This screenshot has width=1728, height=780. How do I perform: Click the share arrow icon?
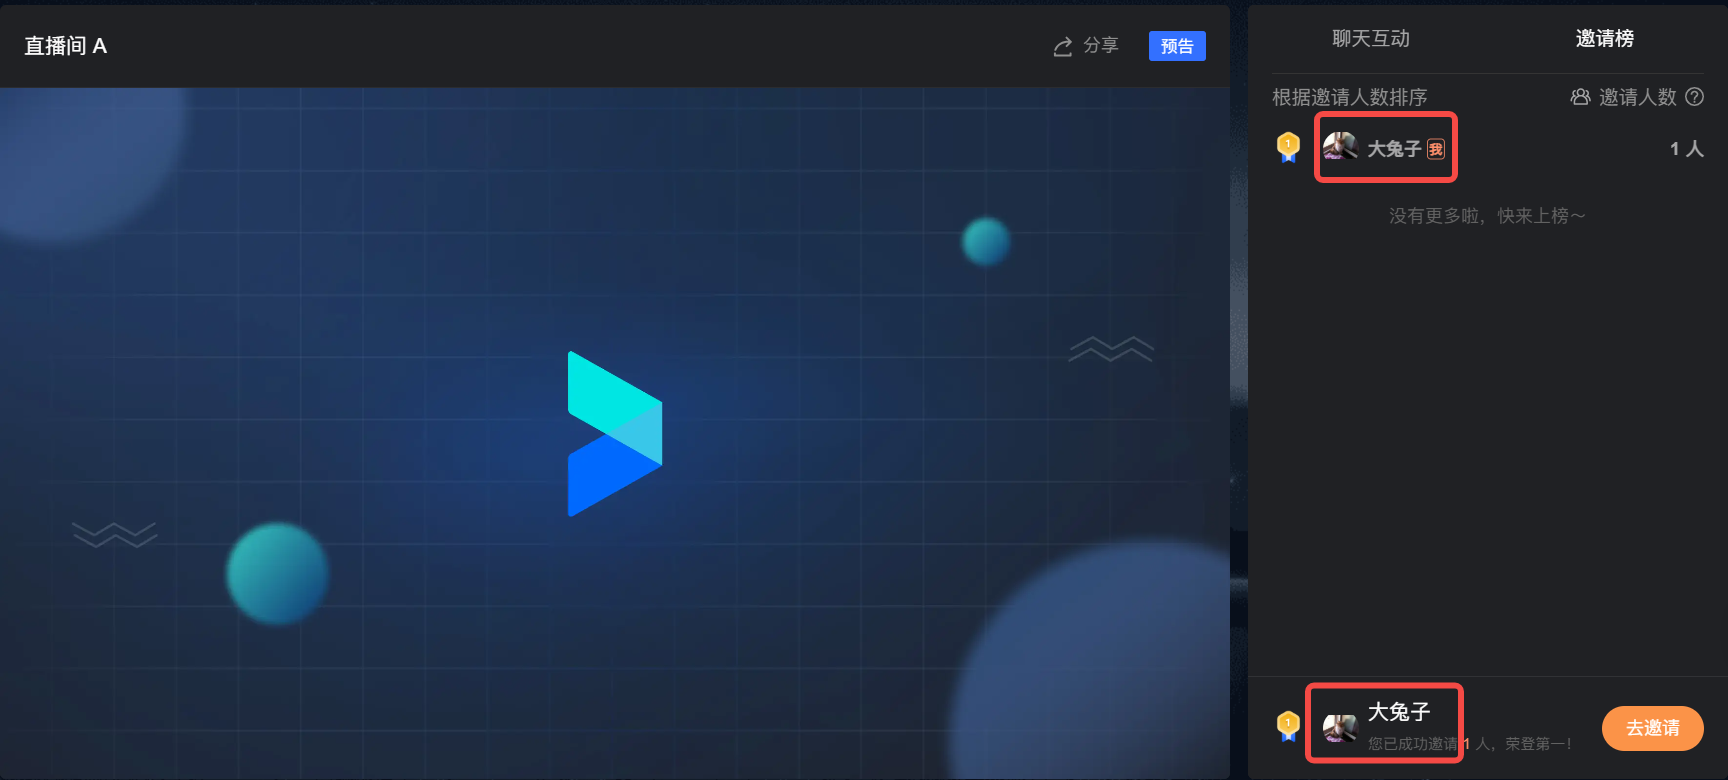1063,46
